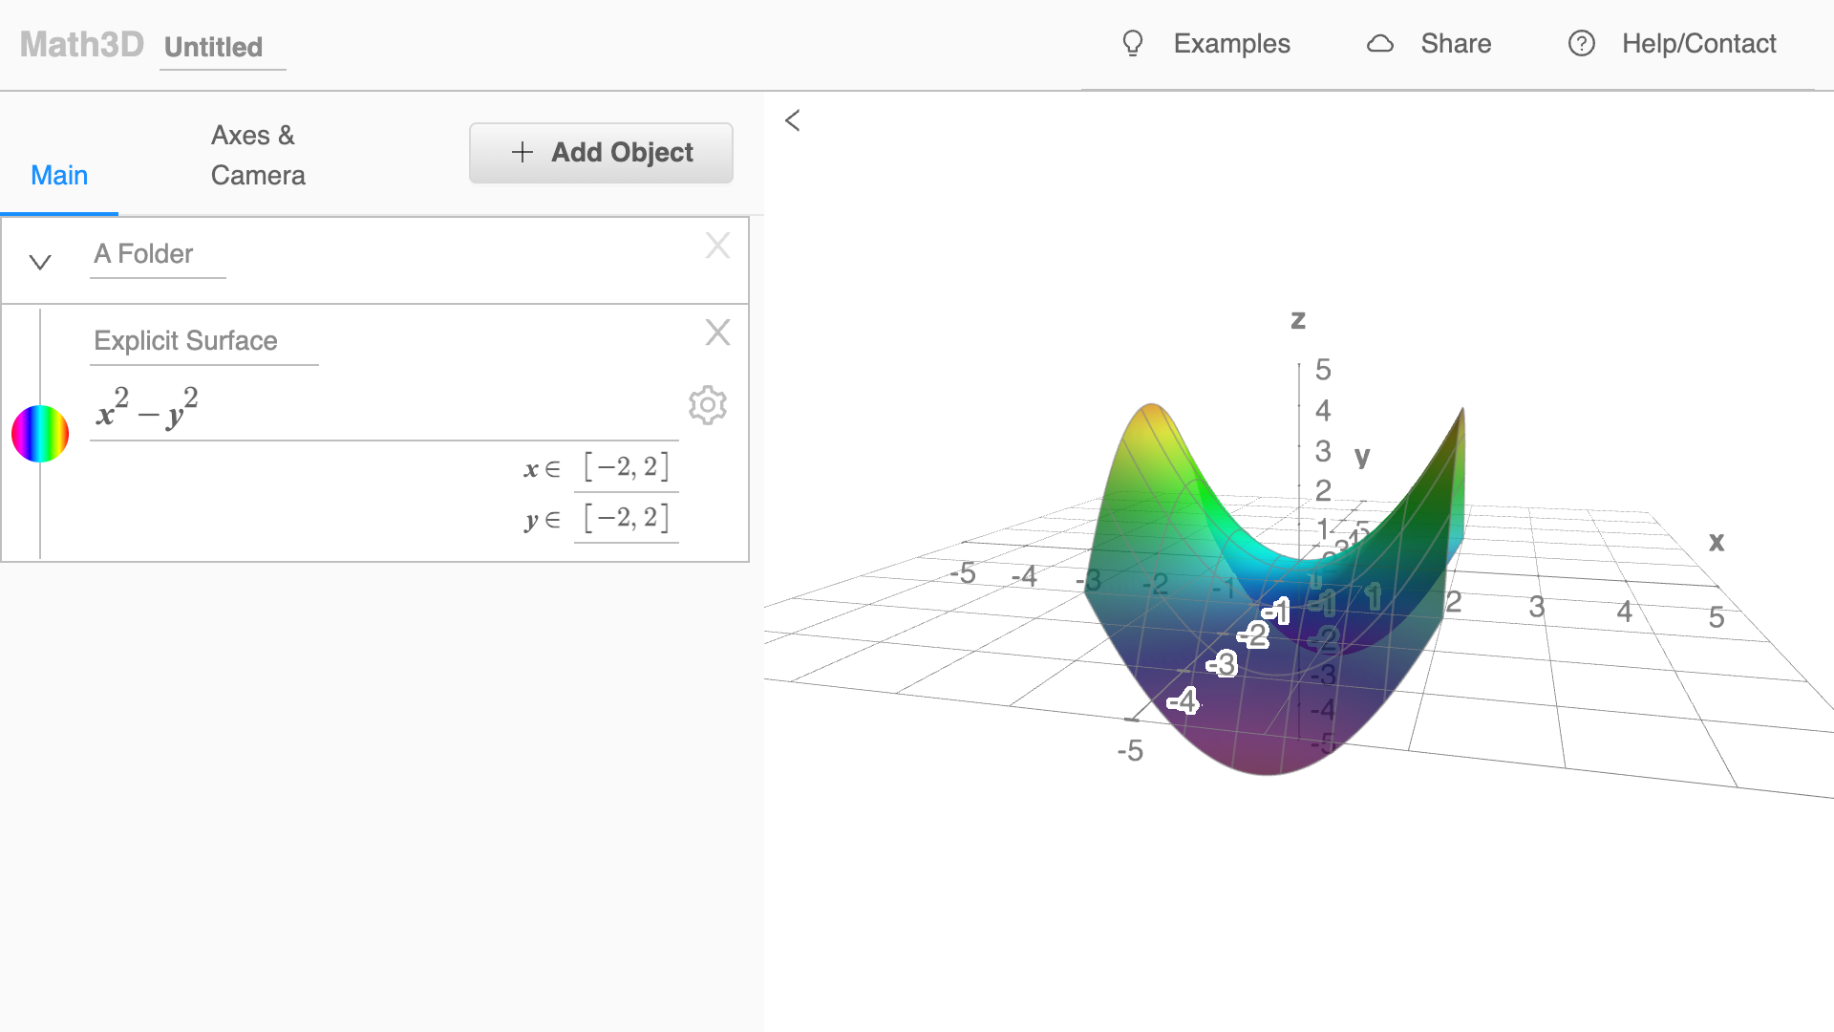Collapse the sidebar panel arrow
The width and height of the screenshot is (1834, 1032).
[792, 121]
